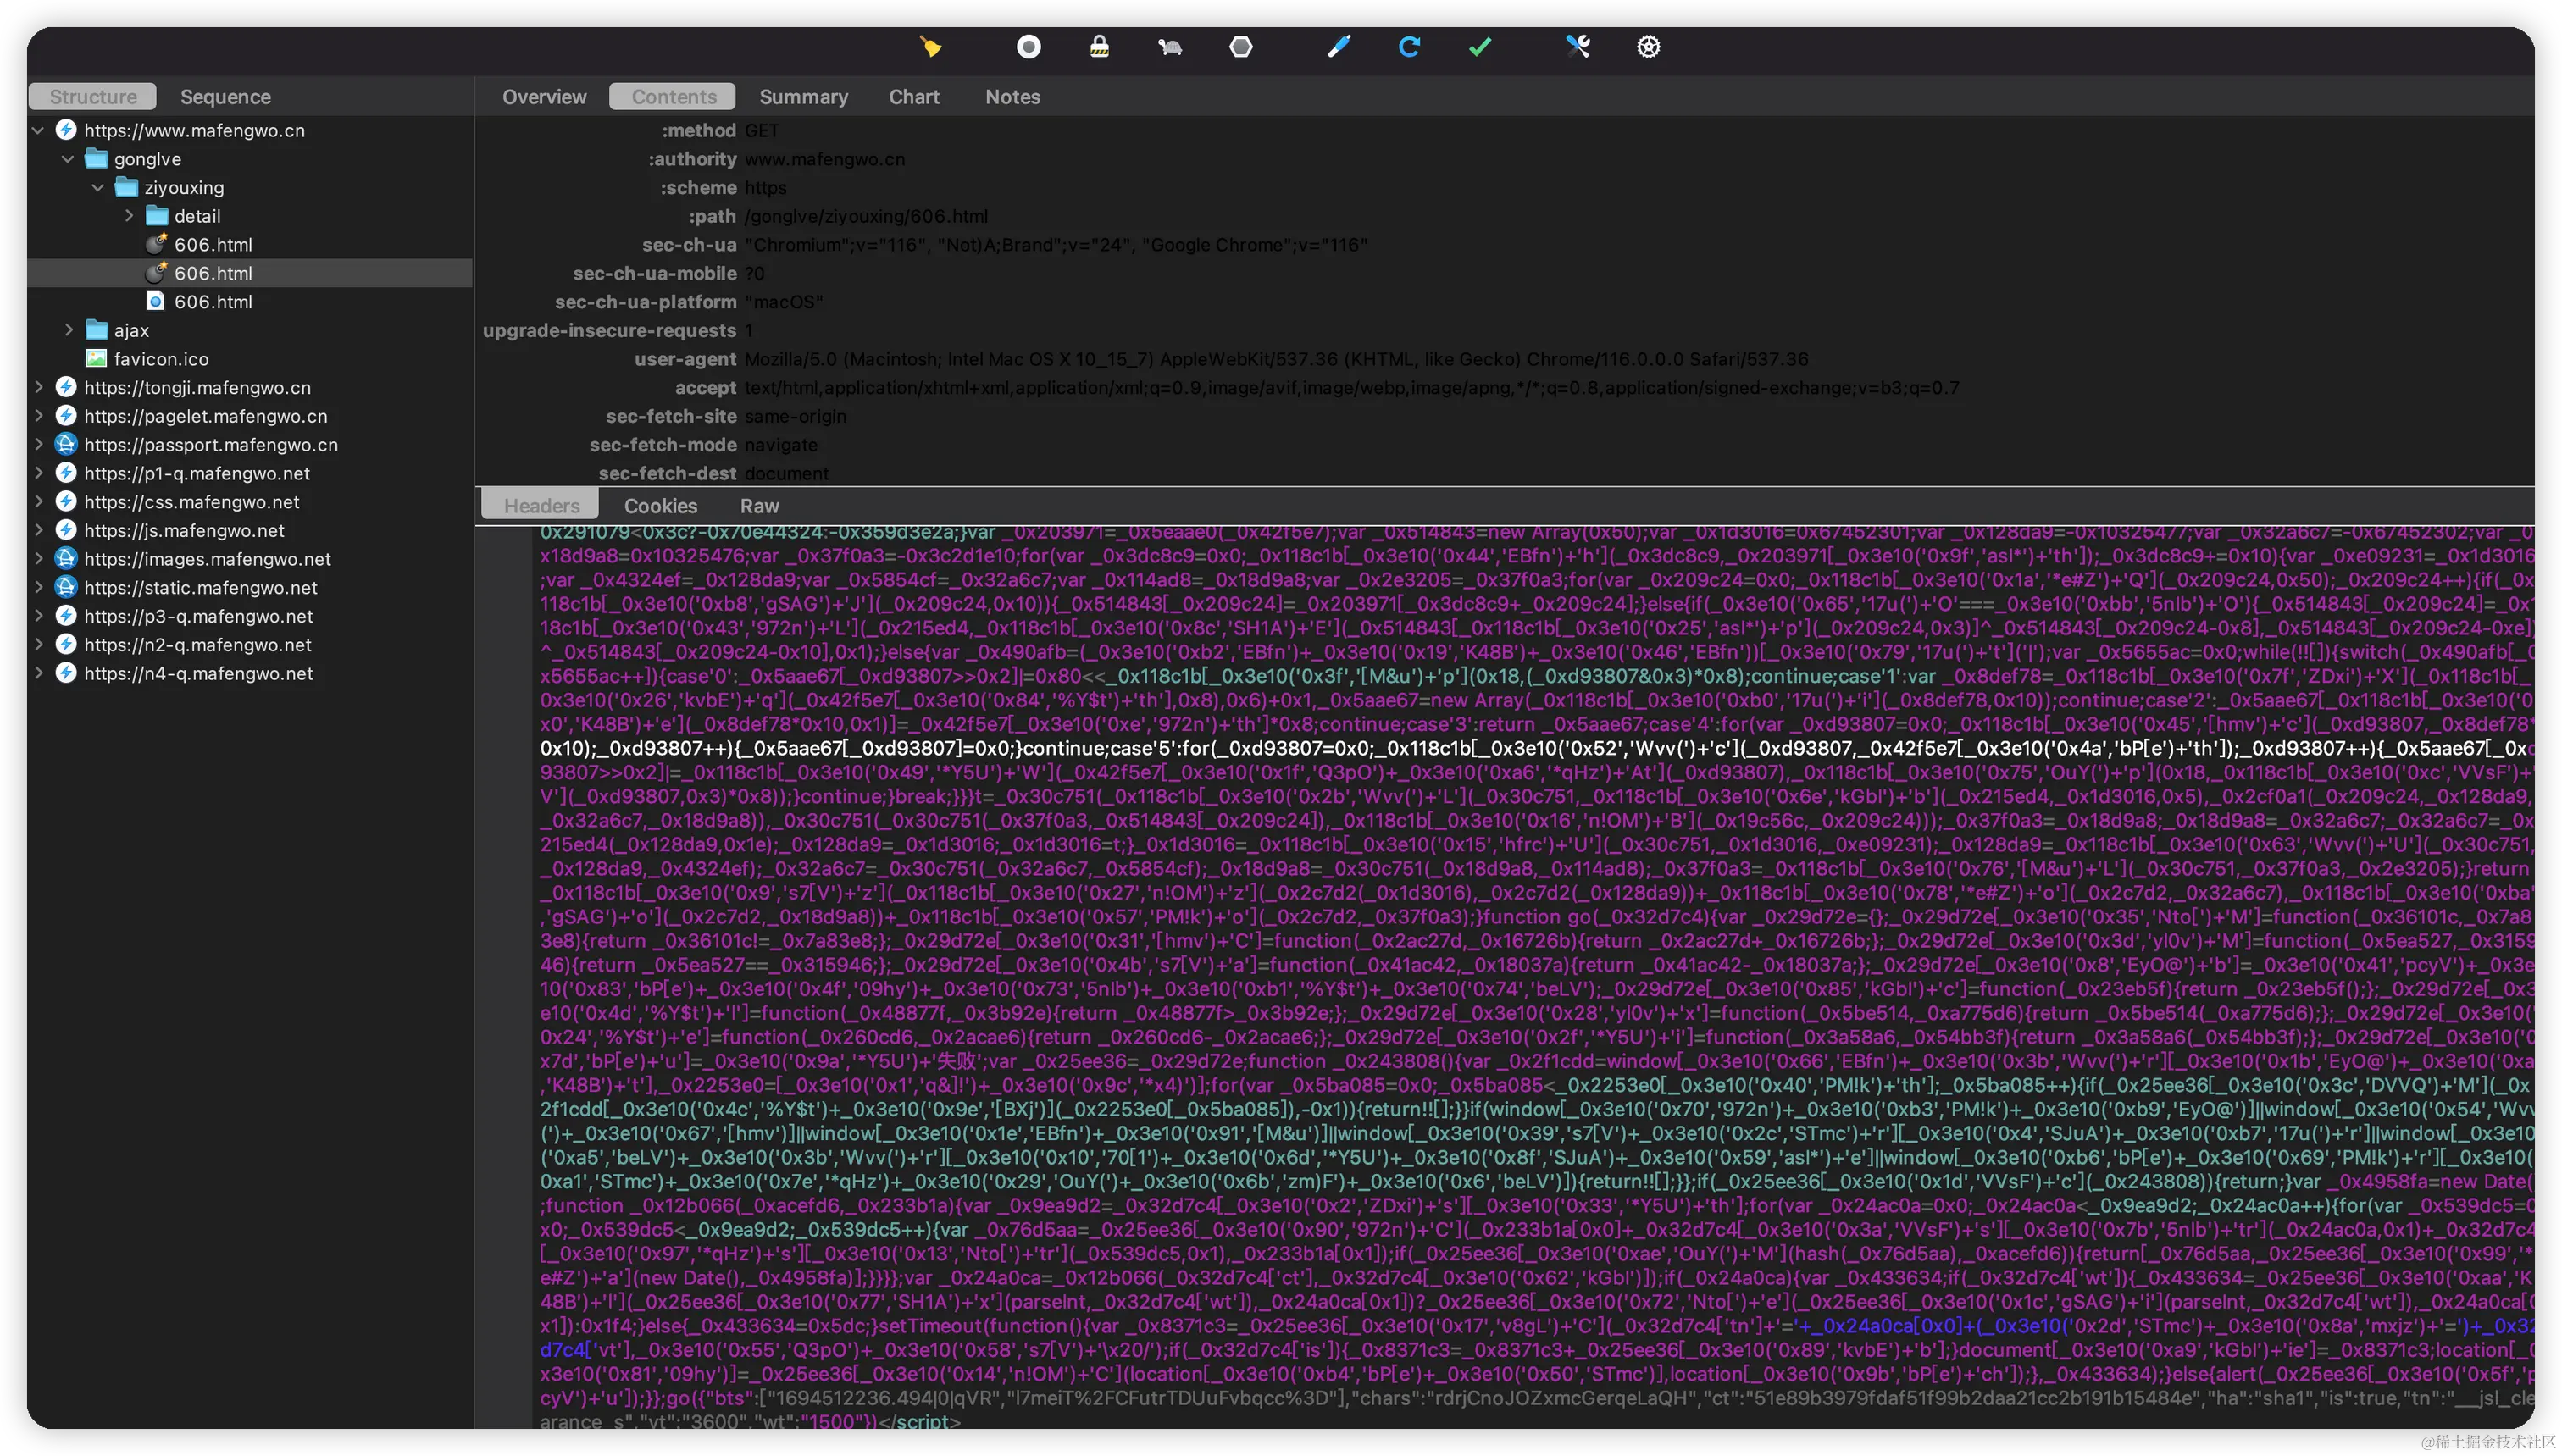Switch to the Sequence view
Screen dimensions: 2562x1456
click(x=225, y=96)
